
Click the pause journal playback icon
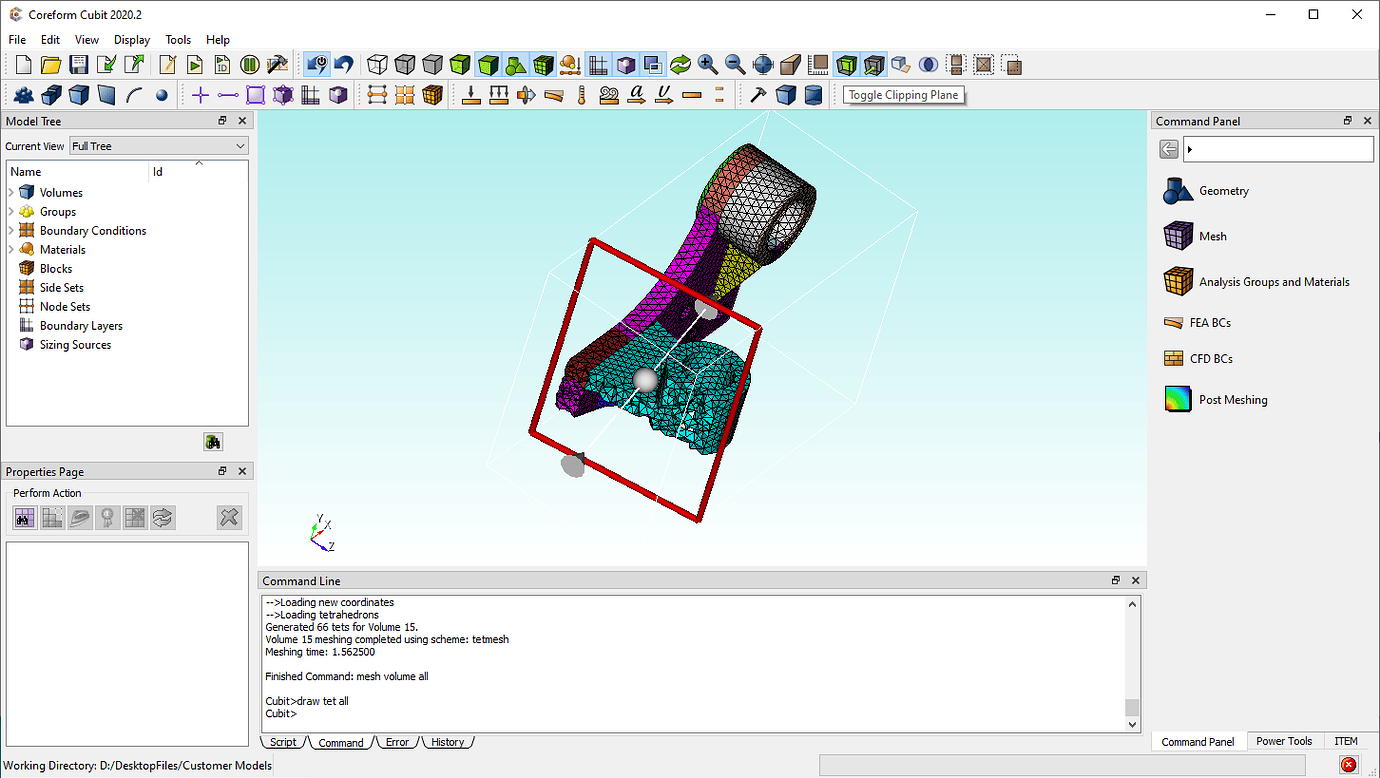click(249, 65)
